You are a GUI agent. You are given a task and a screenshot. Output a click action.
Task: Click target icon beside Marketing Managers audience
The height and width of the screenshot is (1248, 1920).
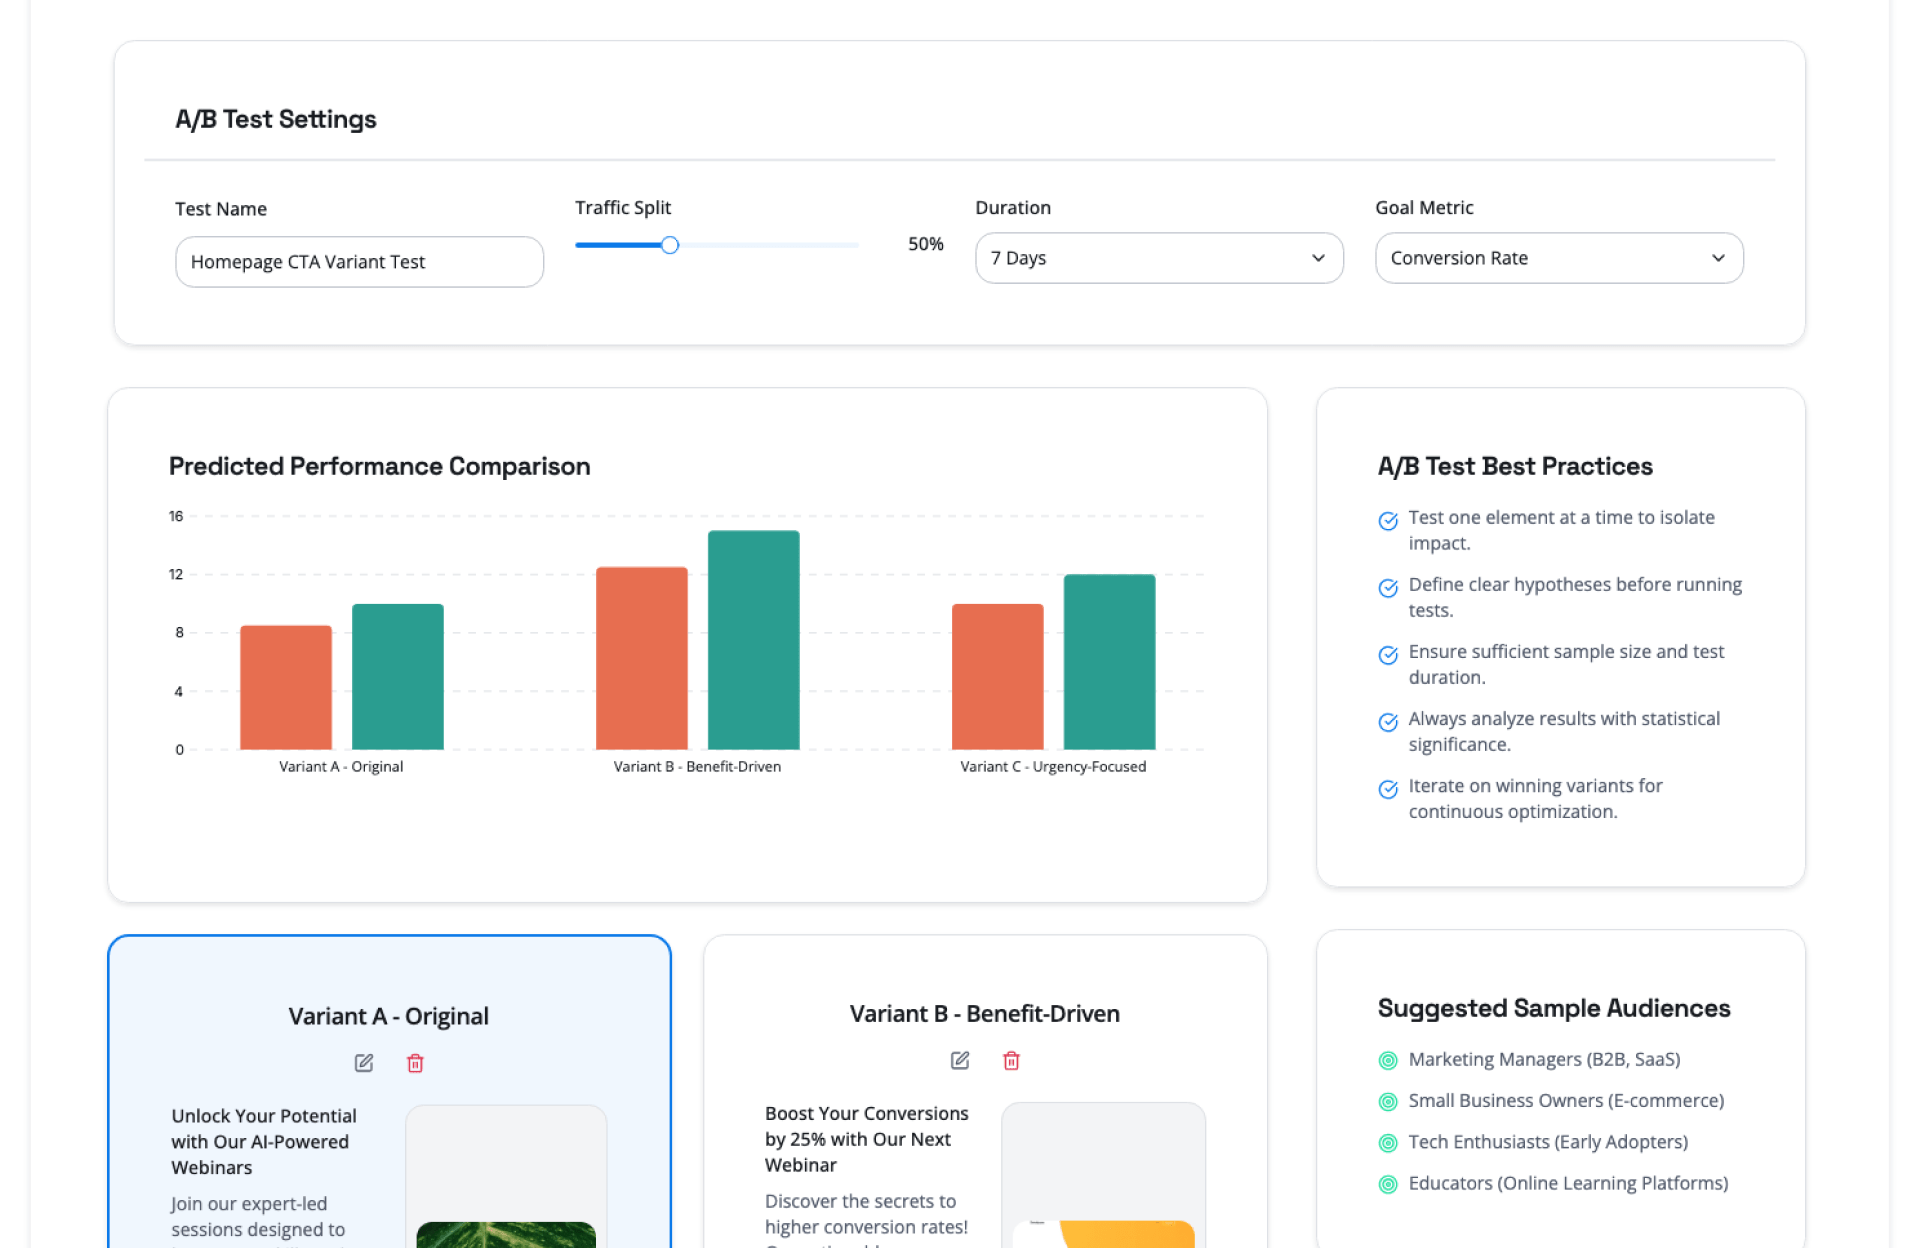pos(1388,1060)
